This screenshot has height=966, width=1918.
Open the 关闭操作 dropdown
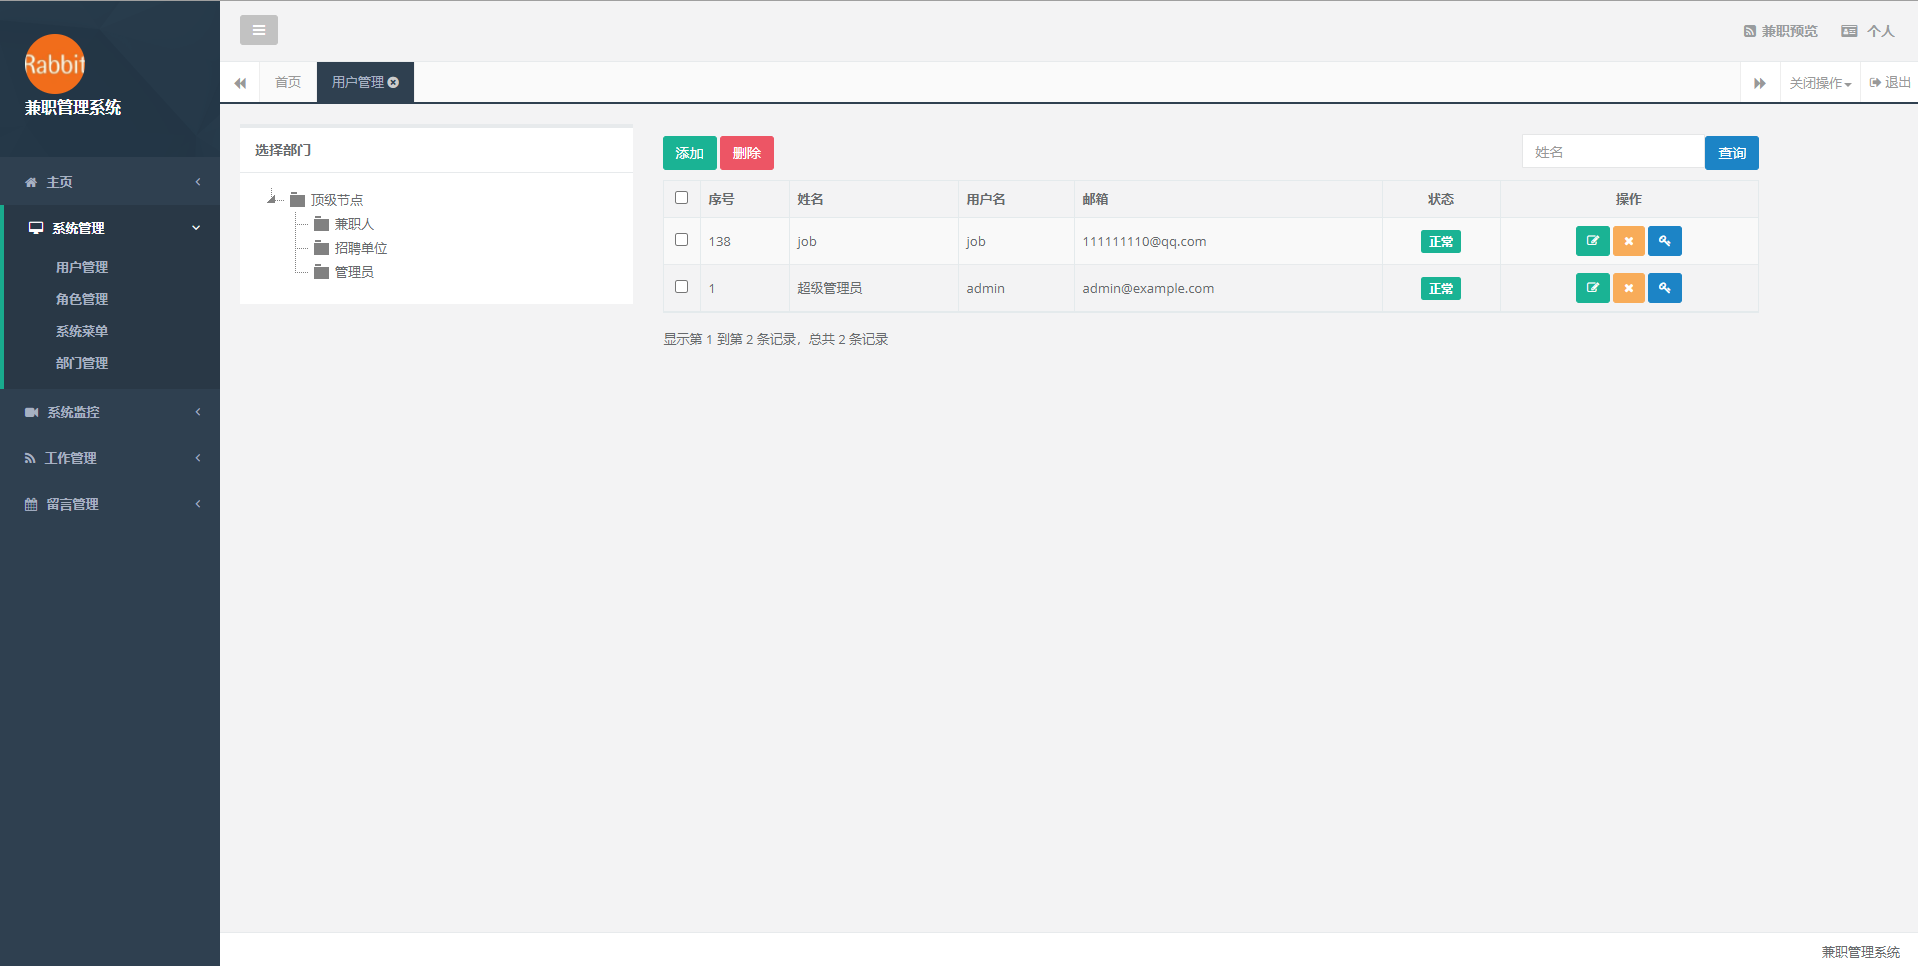click(1820, 83)
